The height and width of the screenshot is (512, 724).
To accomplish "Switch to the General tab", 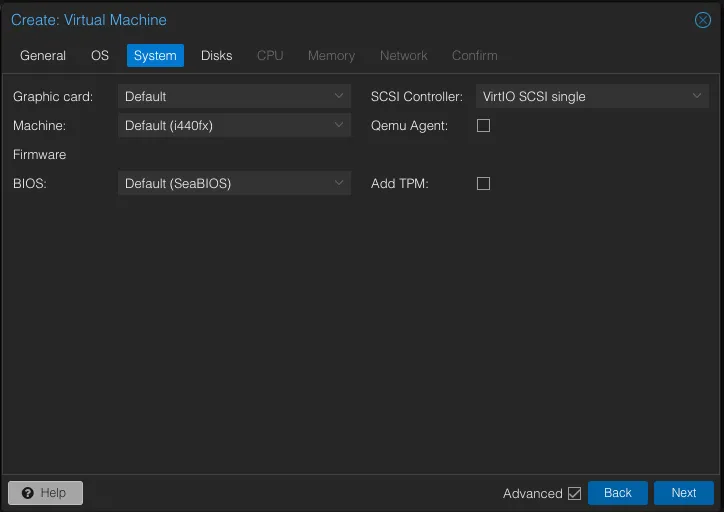I will pos(43,56).
